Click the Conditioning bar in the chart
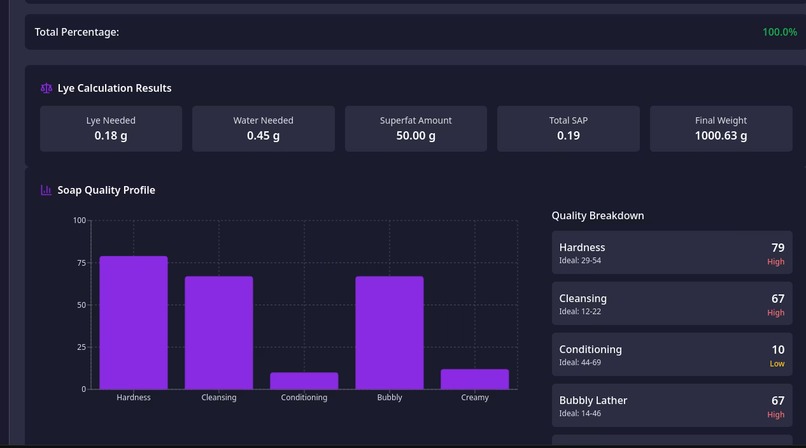The image size is (806, 448). click(x=304, y=381)
